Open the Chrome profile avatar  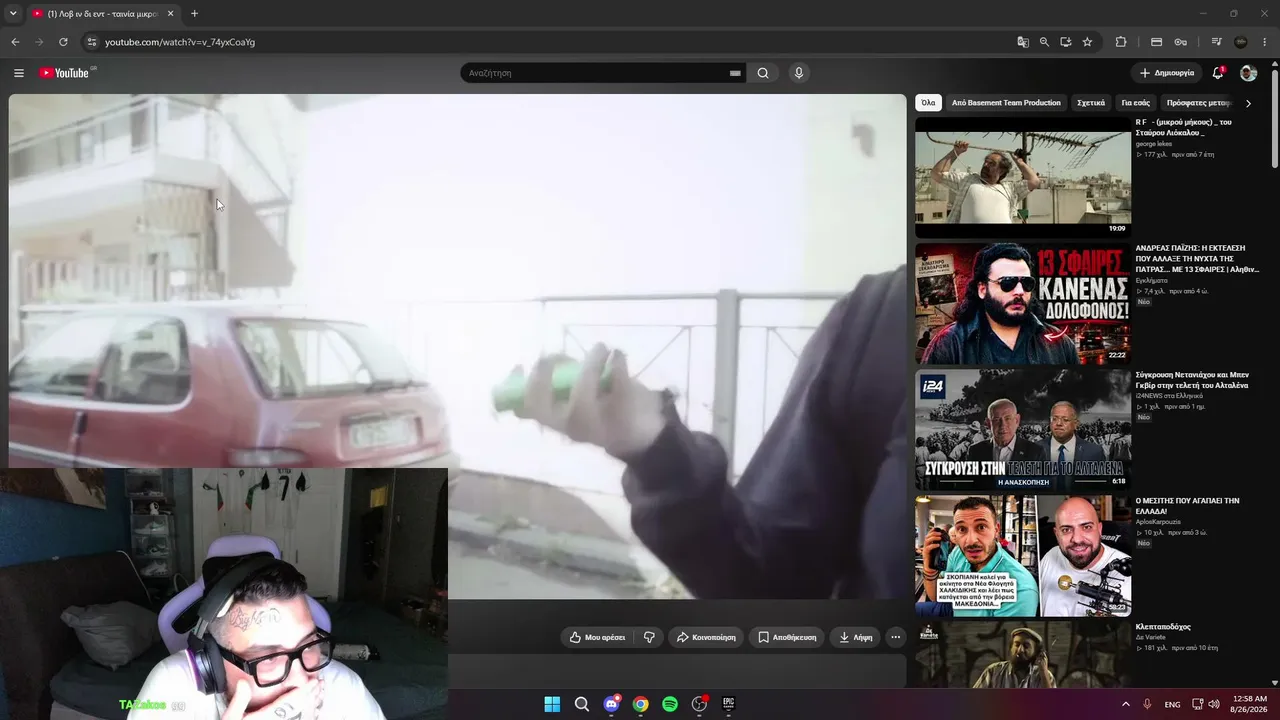1241,42
